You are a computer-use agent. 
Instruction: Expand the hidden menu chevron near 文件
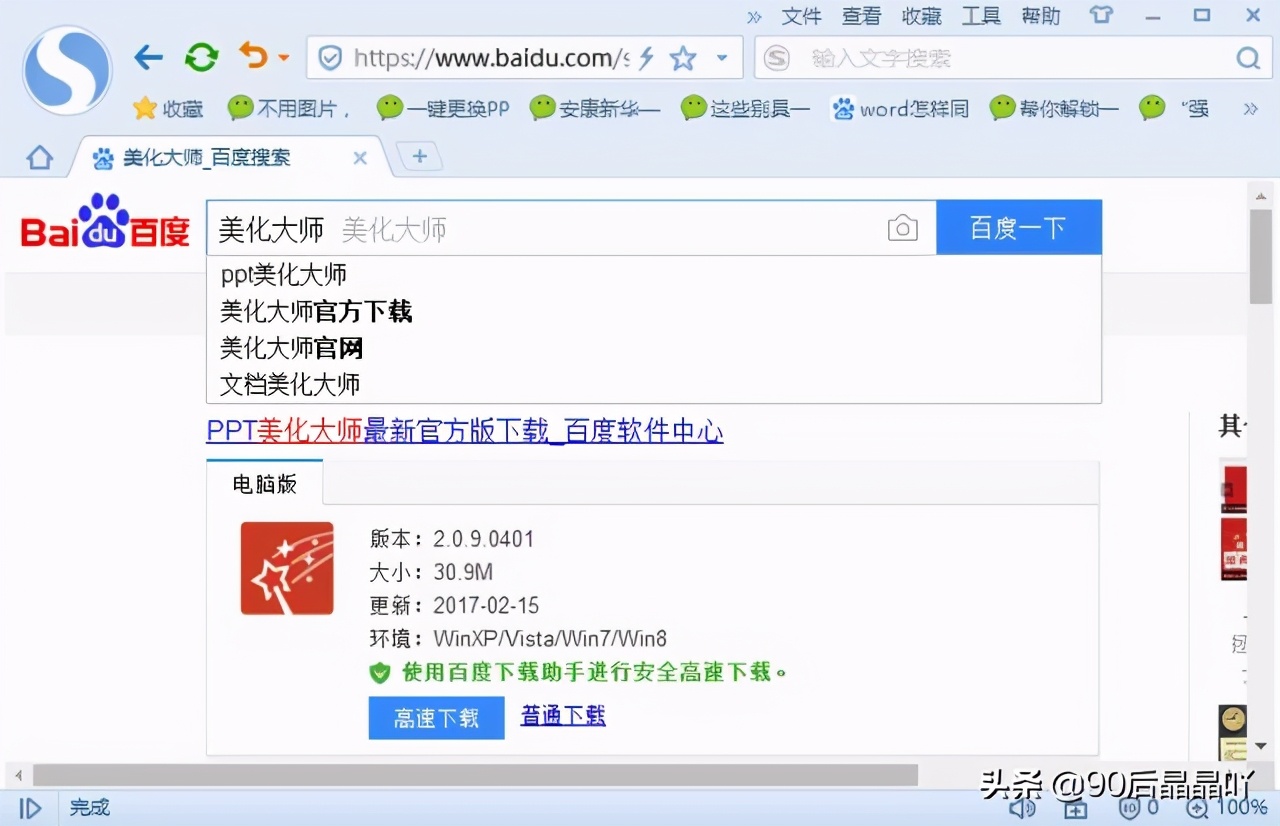click(x=754, y=16)
